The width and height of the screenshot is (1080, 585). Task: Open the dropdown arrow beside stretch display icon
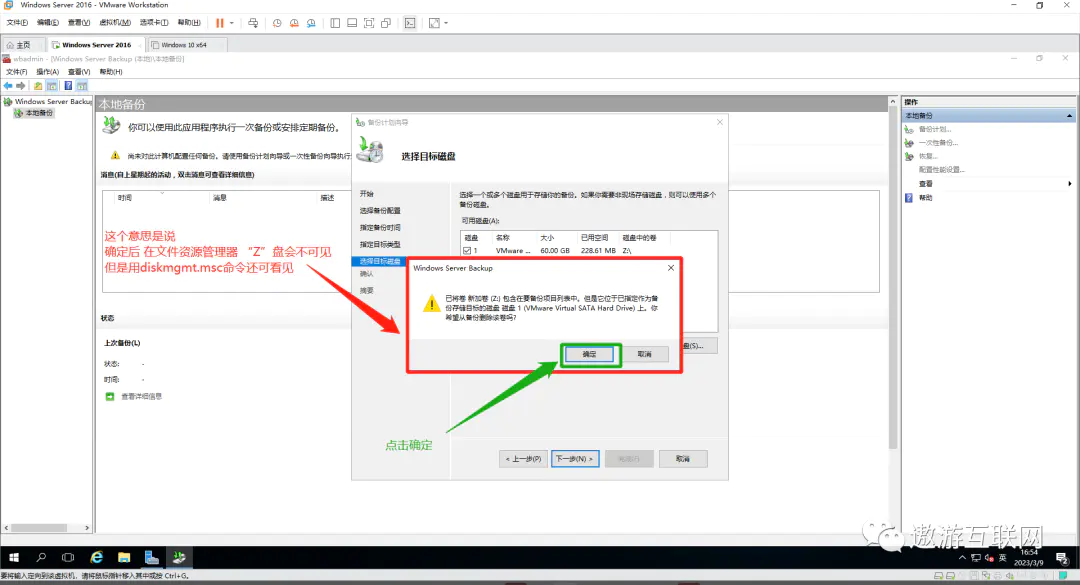tap(446, 23)
